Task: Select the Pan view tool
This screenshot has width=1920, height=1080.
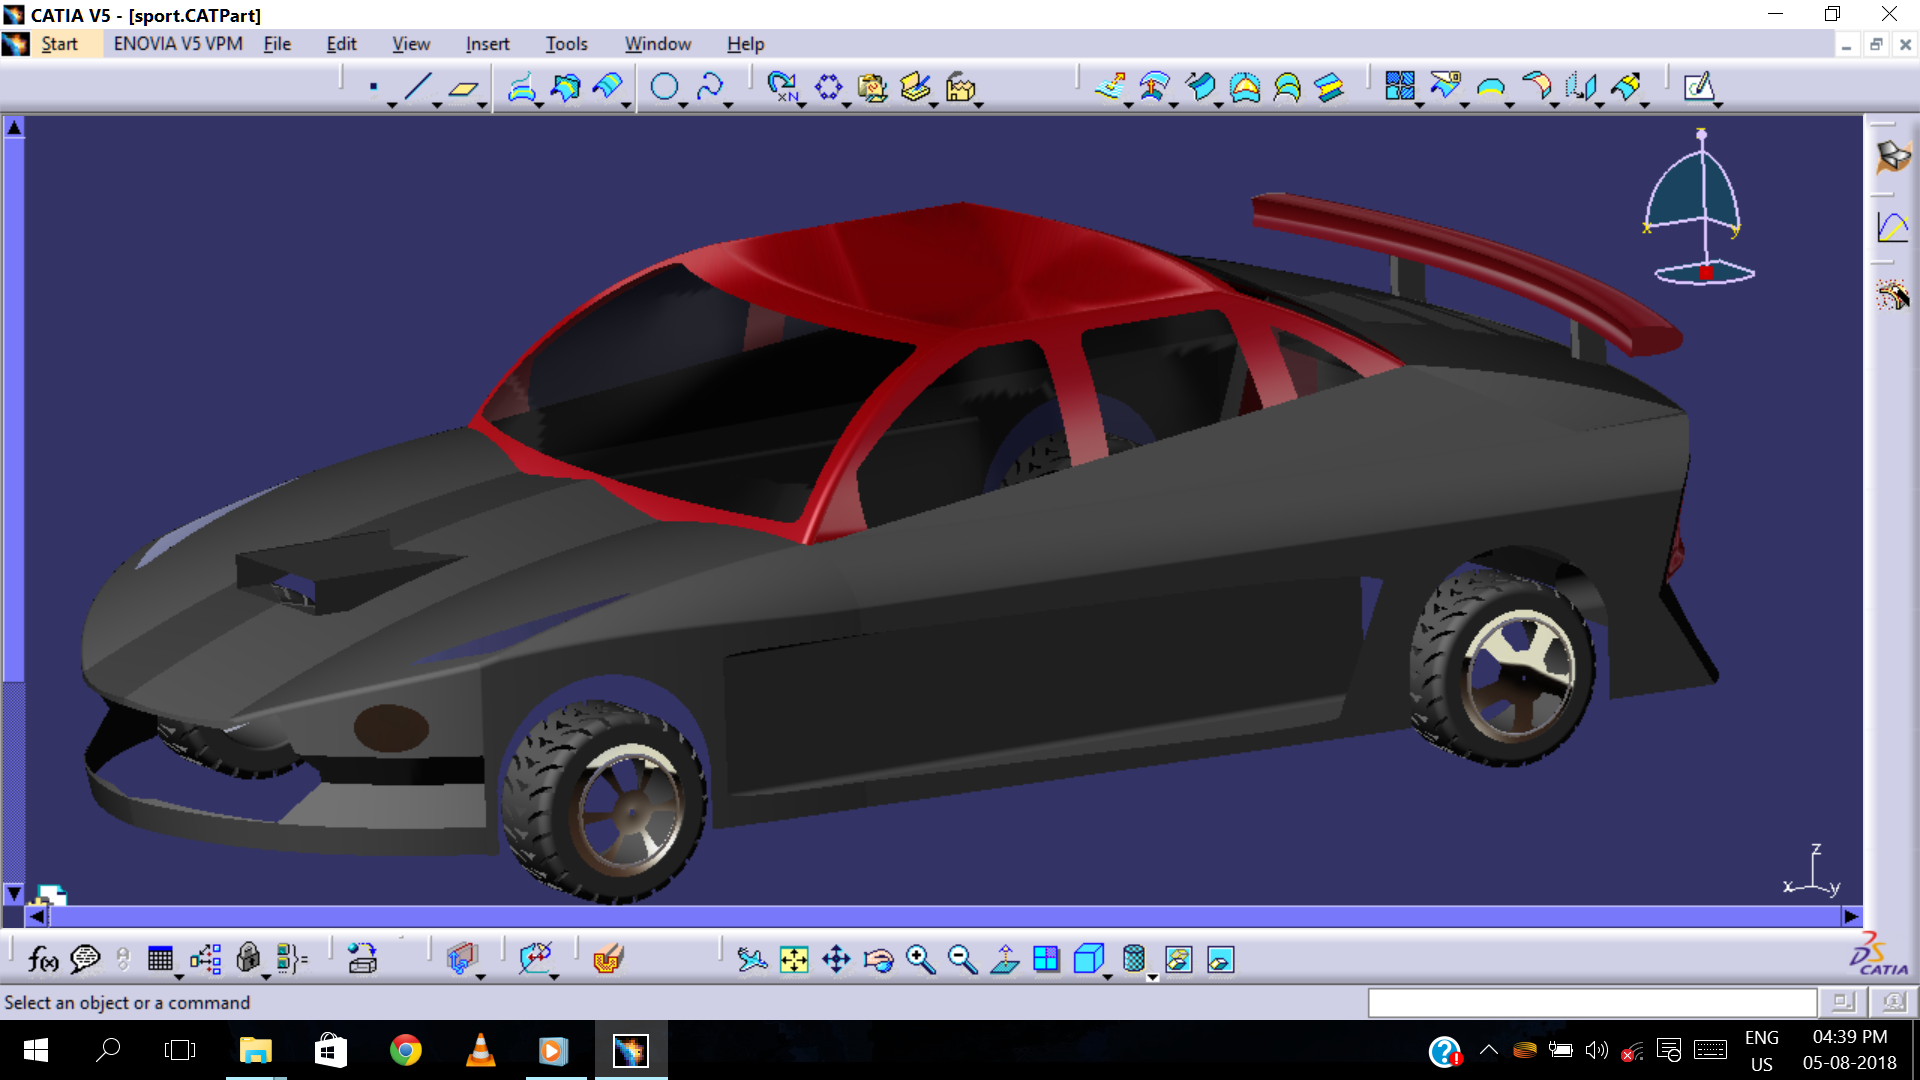Action: pos(836,960)
